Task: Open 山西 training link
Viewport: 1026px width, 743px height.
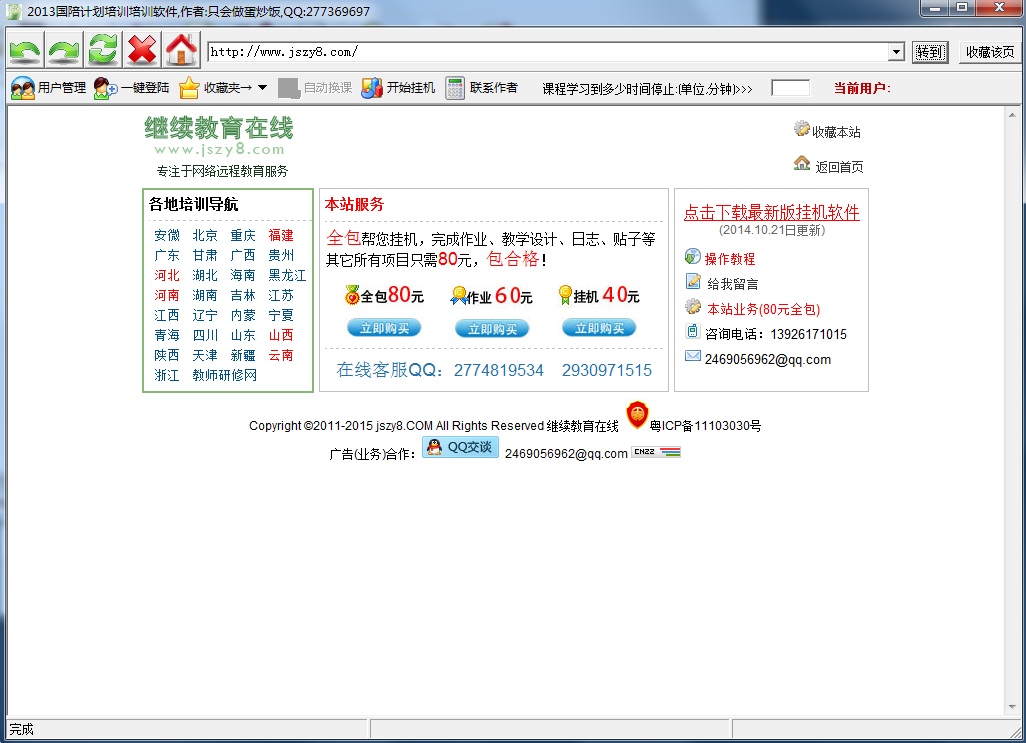Action: tap(281, 335)
